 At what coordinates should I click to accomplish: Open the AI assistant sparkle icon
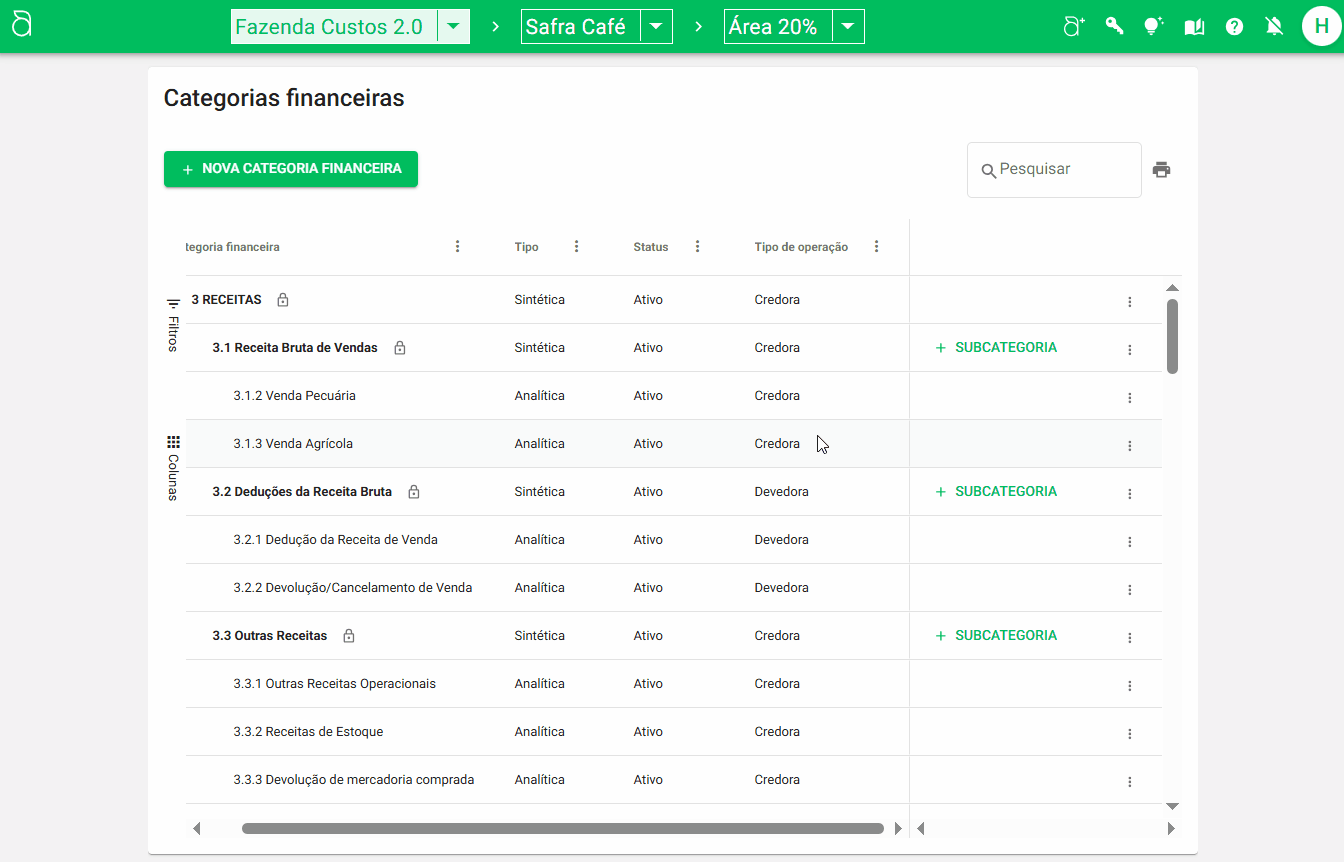coord(1074,27)
